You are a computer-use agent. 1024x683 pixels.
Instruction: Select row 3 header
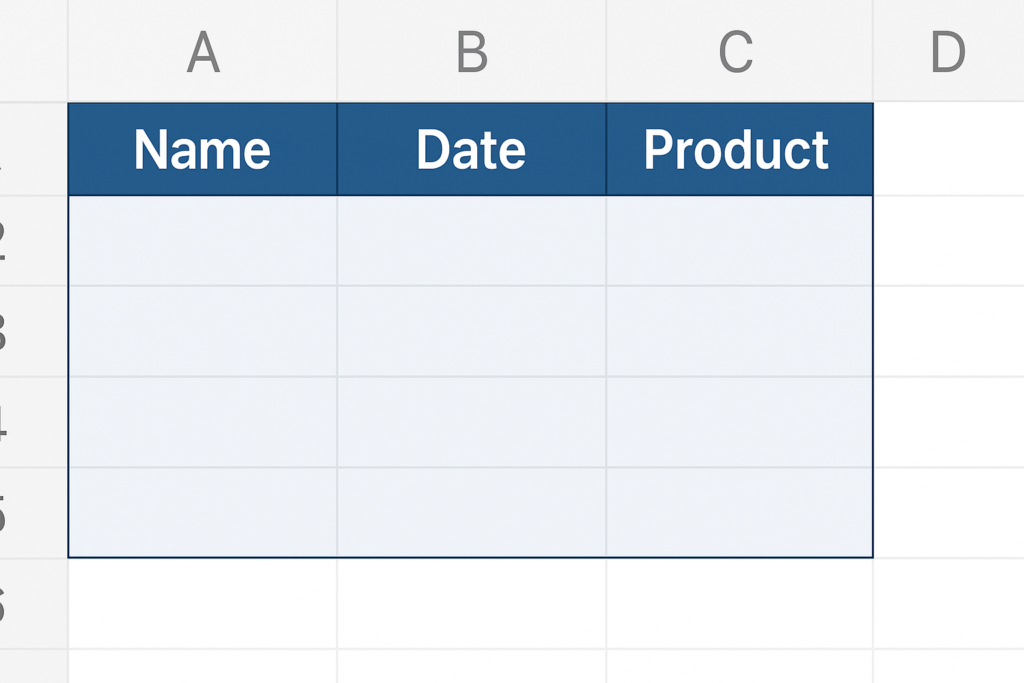click(x=34, y=331)
